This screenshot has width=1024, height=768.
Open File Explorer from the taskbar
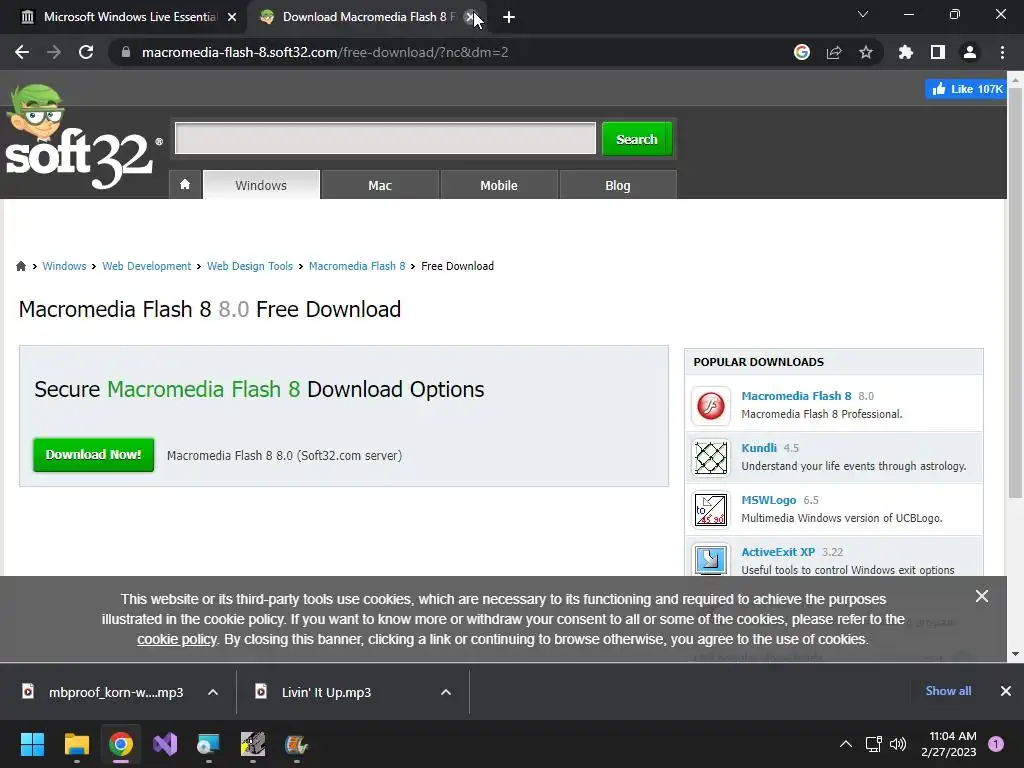(x=76, y=744)
